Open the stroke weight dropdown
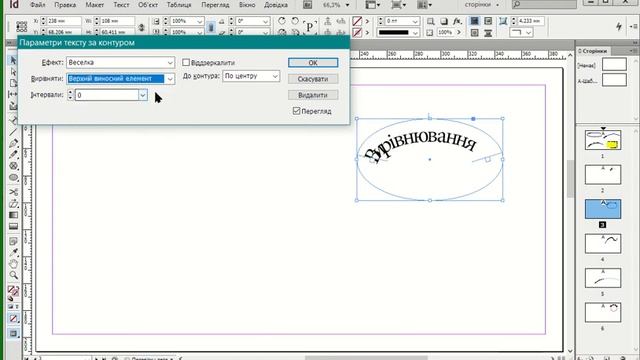This screenshot has height=360, width=640. point(415,21)
